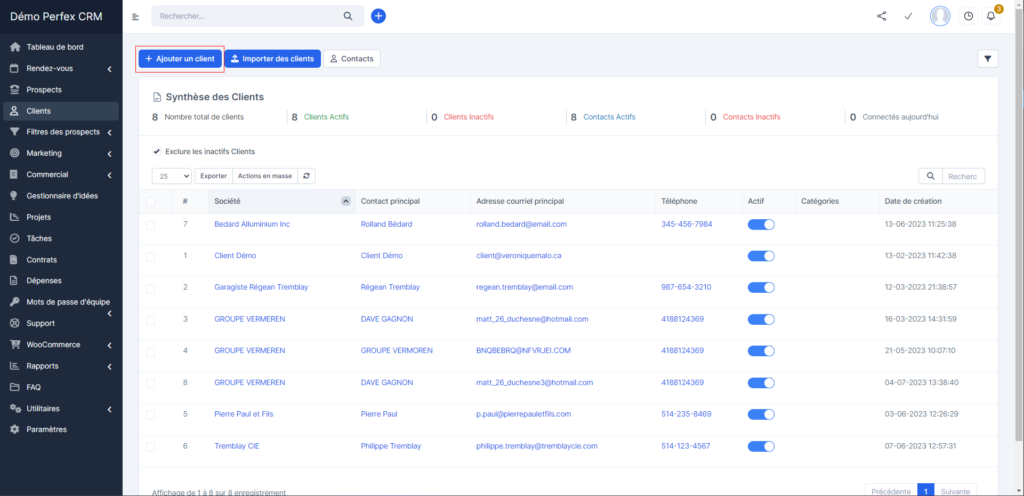Click the blue plus quick-create icon

(x=378, y=16)
